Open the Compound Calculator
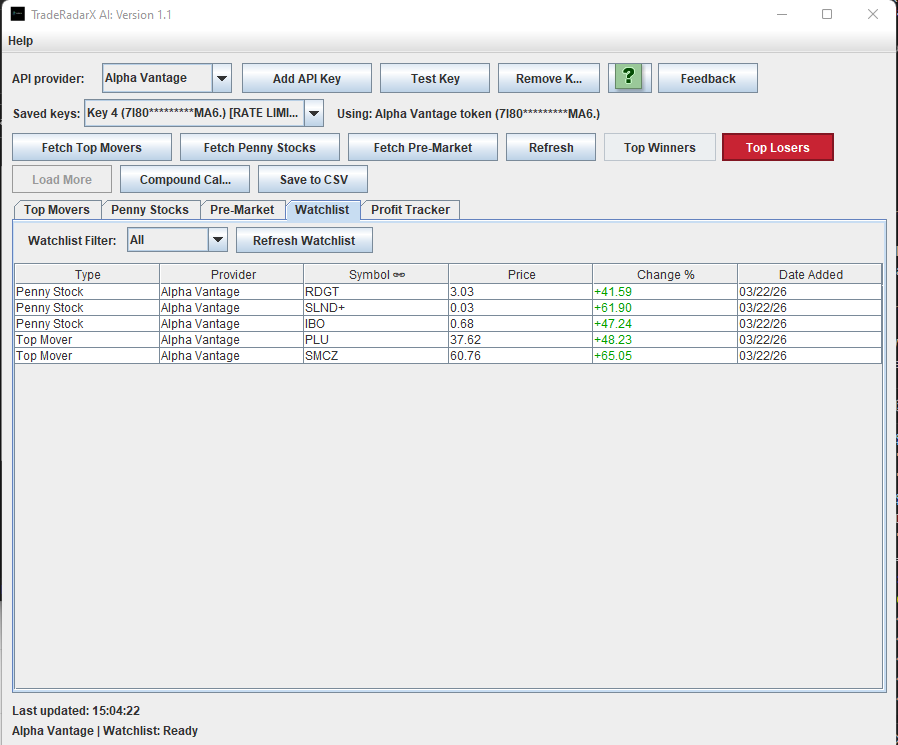Screen dimensions: 898x745 point(184,180)
